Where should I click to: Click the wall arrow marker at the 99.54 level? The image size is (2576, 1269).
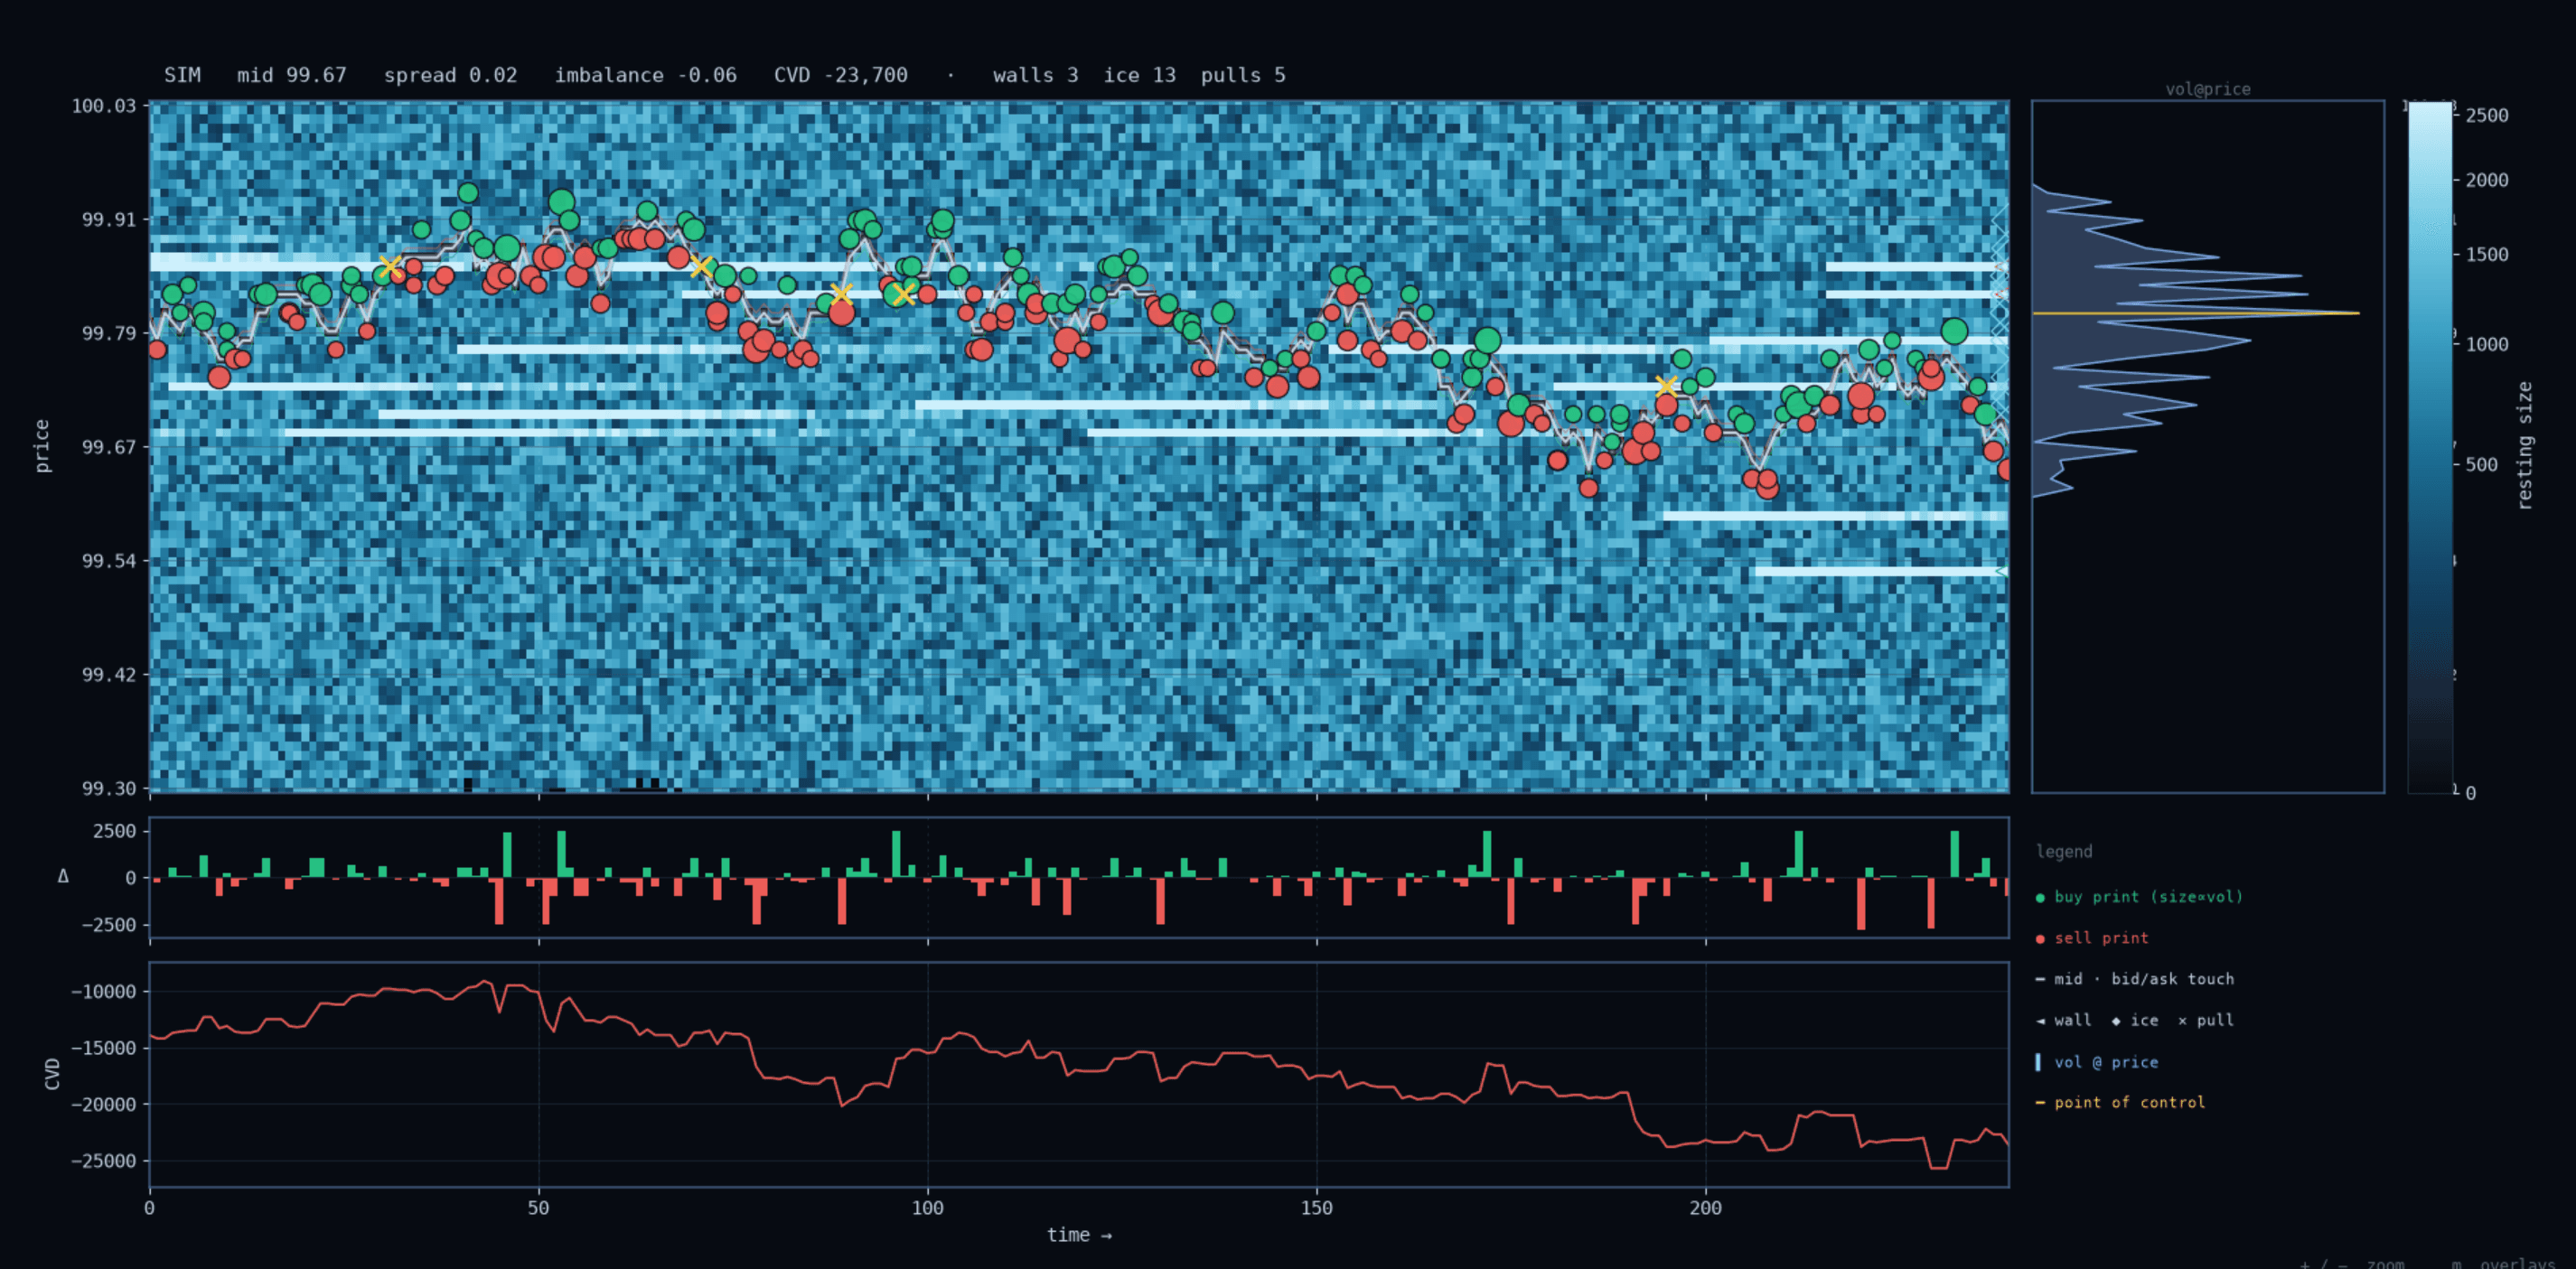click(2001, 571)
